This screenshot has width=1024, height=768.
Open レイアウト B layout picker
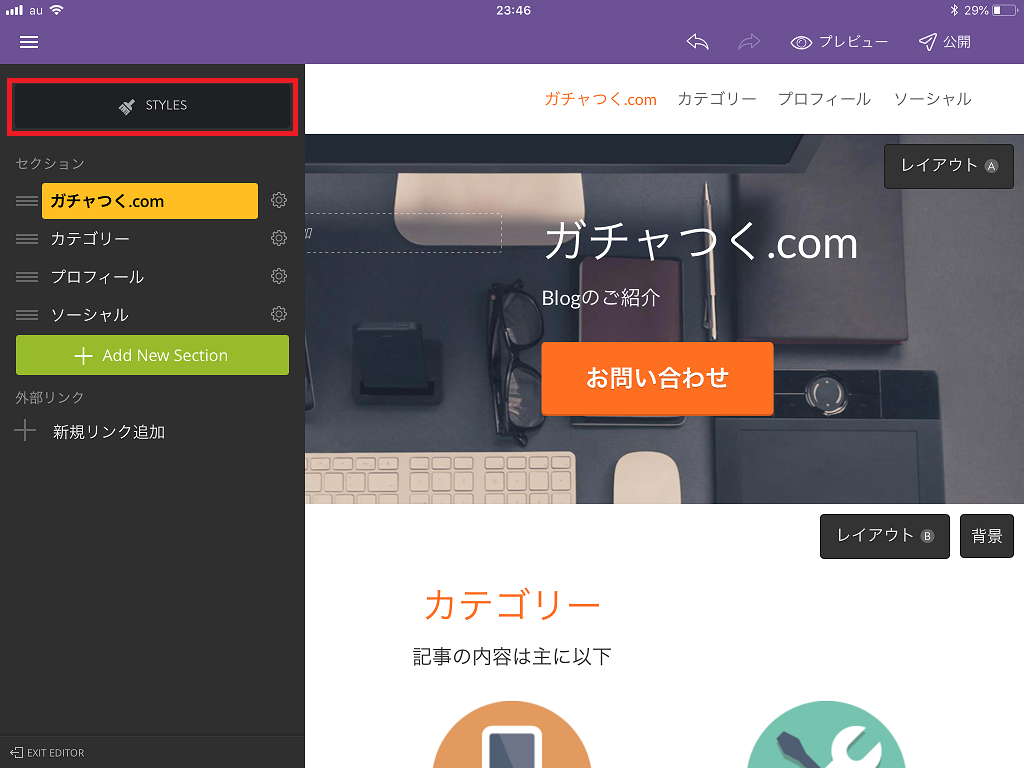(885, 536)
